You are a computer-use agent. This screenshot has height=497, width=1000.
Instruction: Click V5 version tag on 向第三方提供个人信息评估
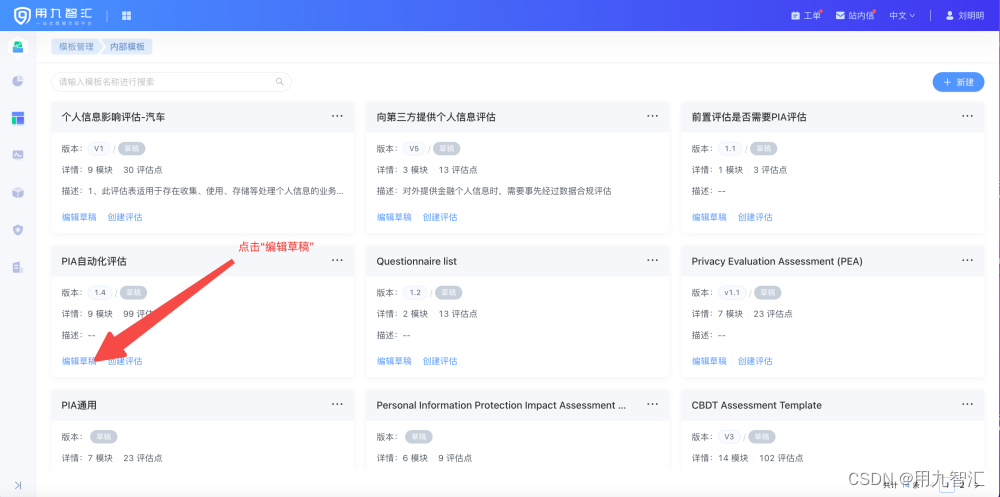[414, 149]
